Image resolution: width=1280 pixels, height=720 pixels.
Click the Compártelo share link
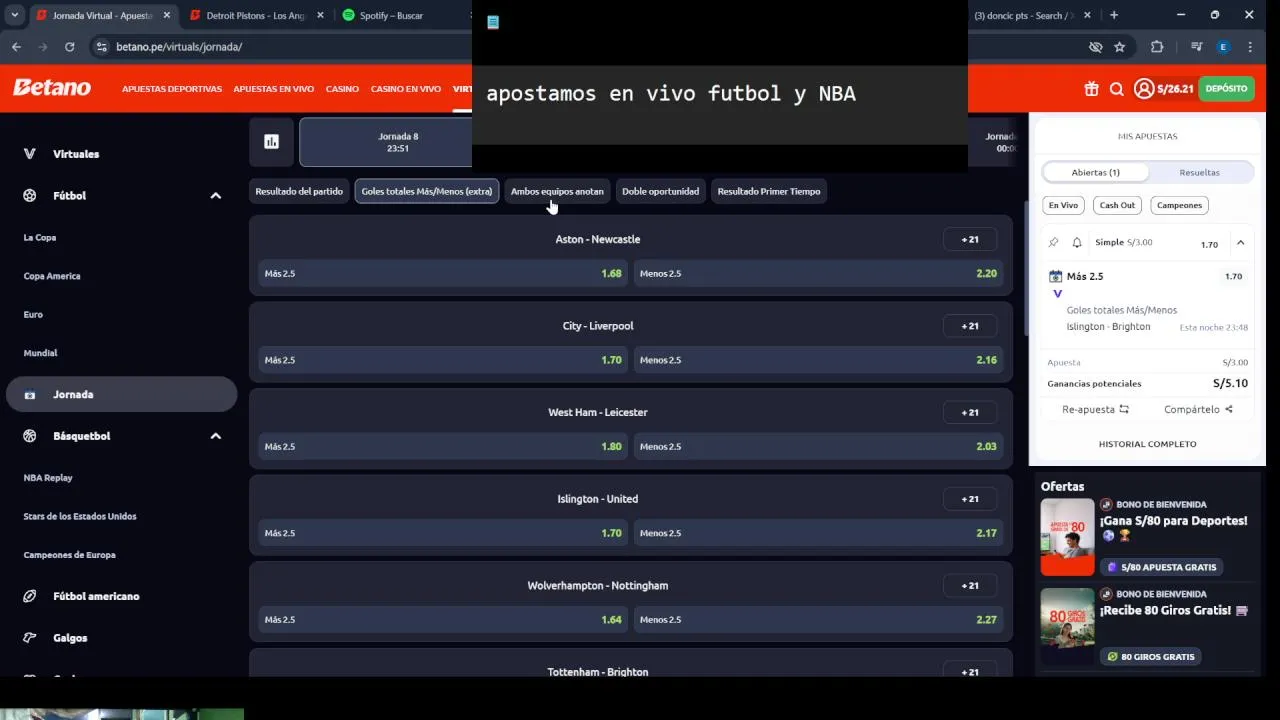click(1198, 409)
